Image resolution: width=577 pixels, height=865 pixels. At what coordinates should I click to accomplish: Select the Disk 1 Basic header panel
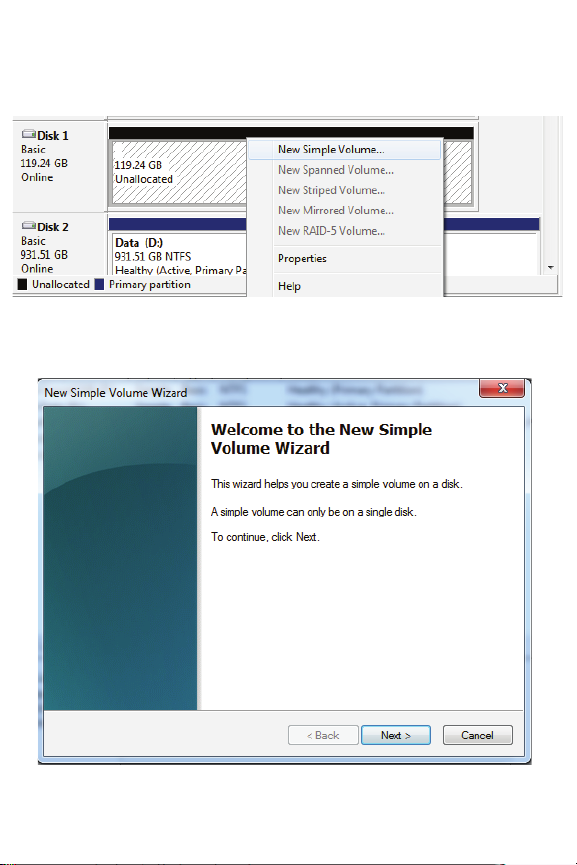click(60, 165)
